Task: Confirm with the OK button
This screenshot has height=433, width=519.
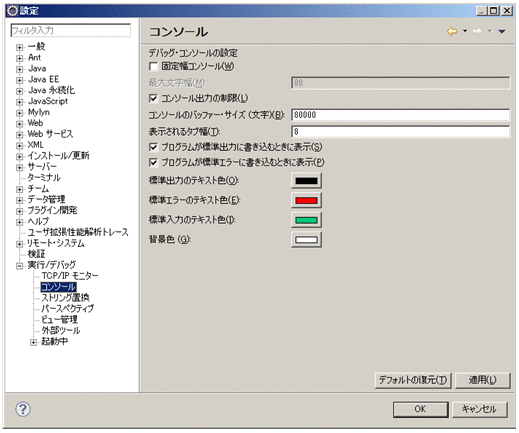Action: 420,409
